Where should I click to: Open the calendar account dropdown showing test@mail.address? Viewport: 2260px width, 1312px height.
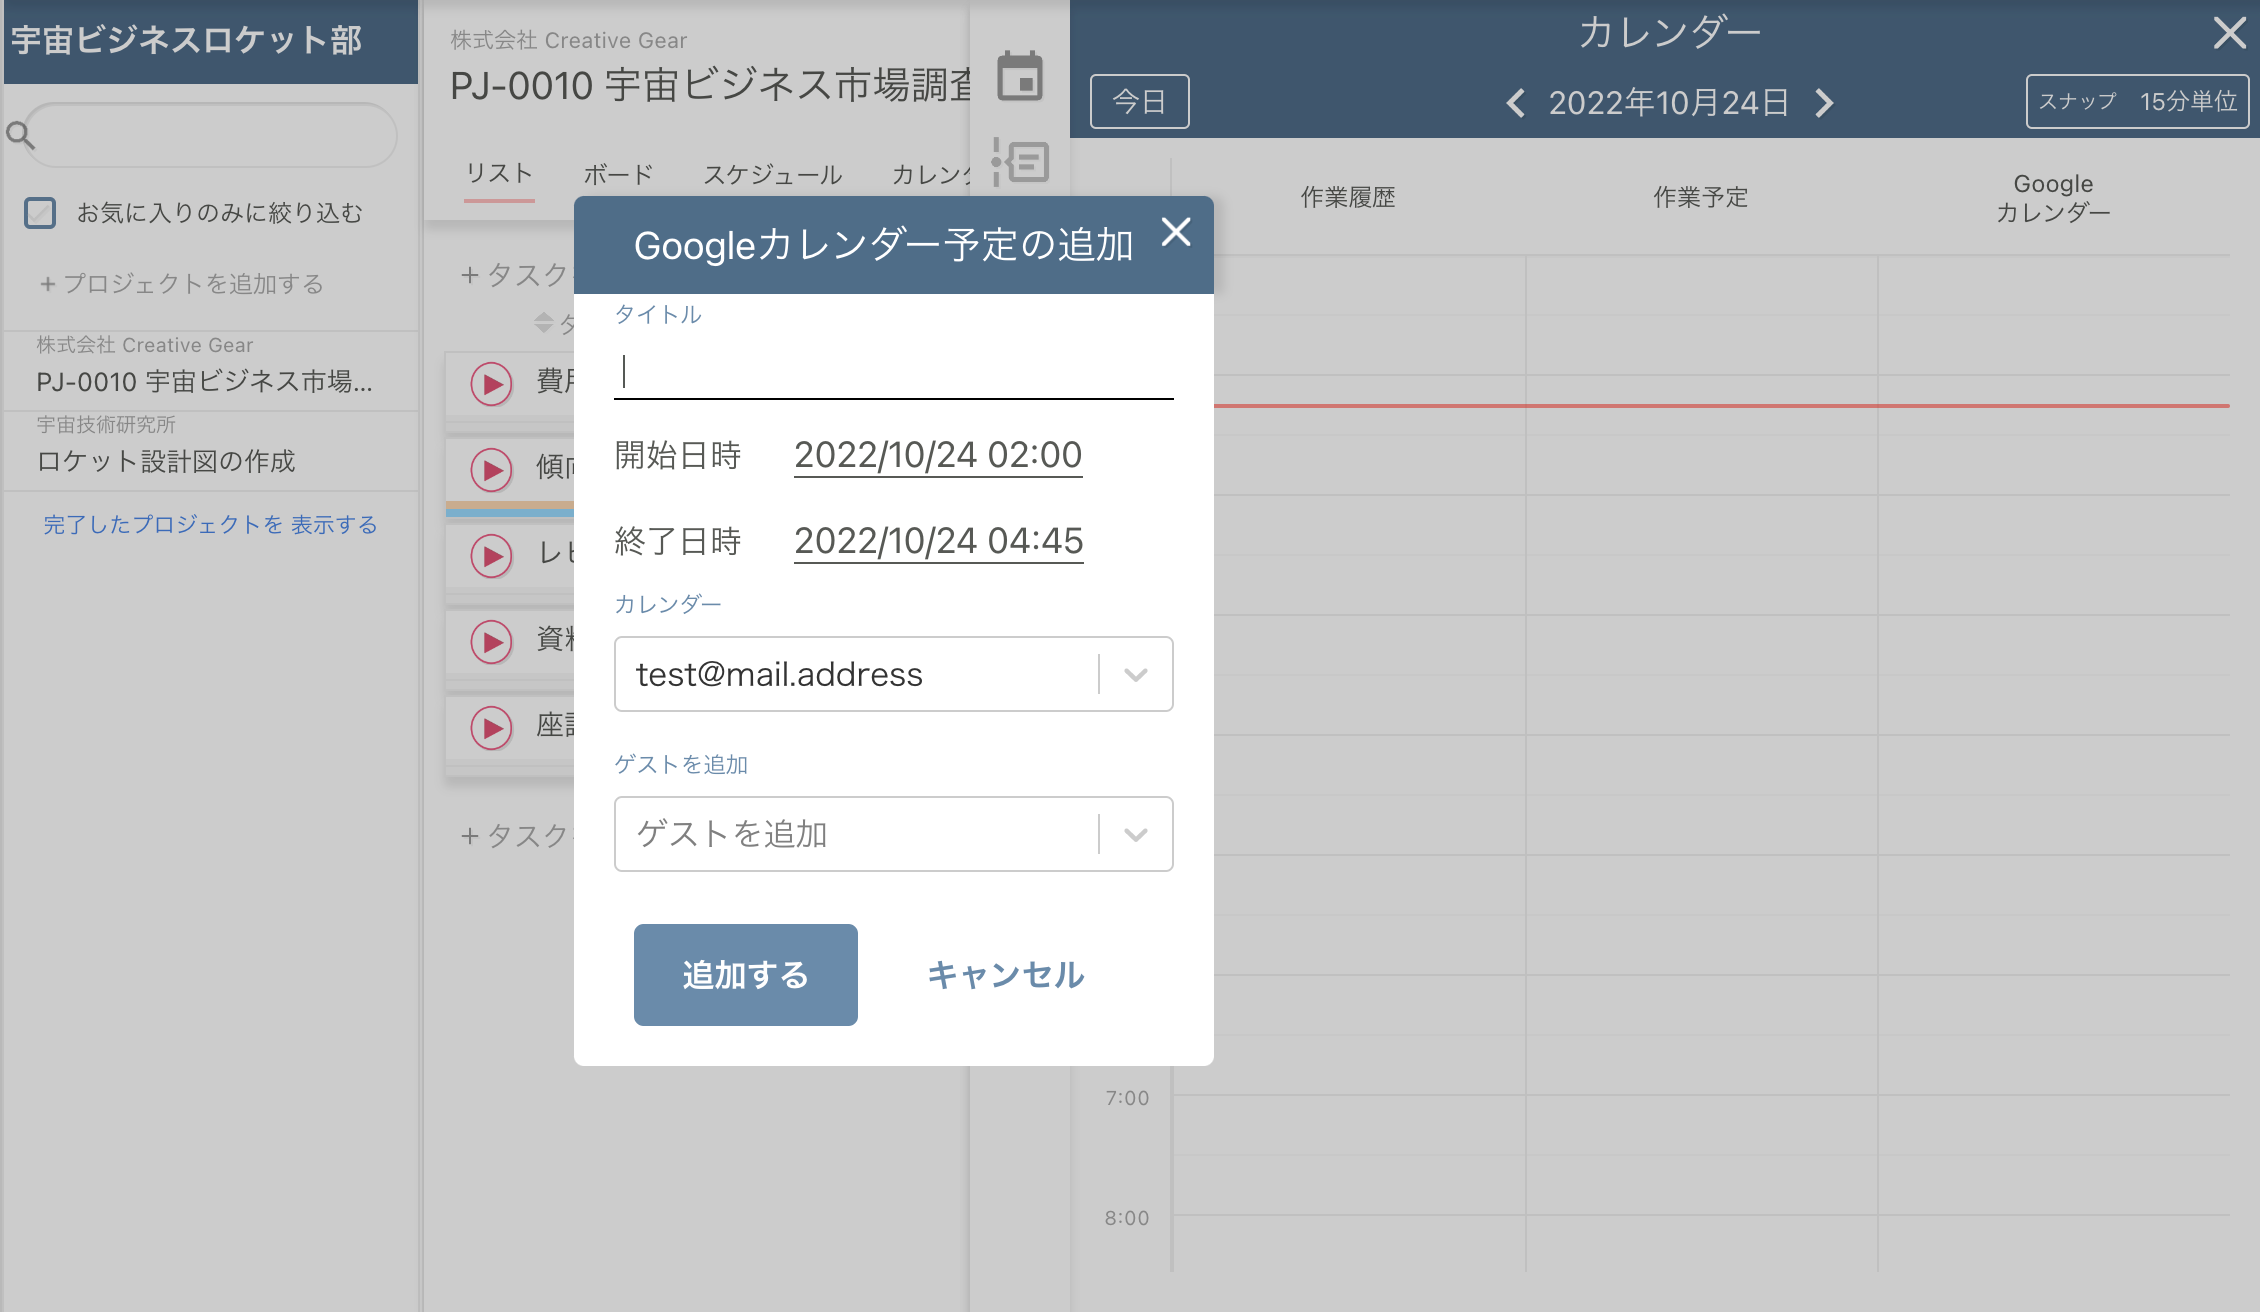tap(1135, 674)
